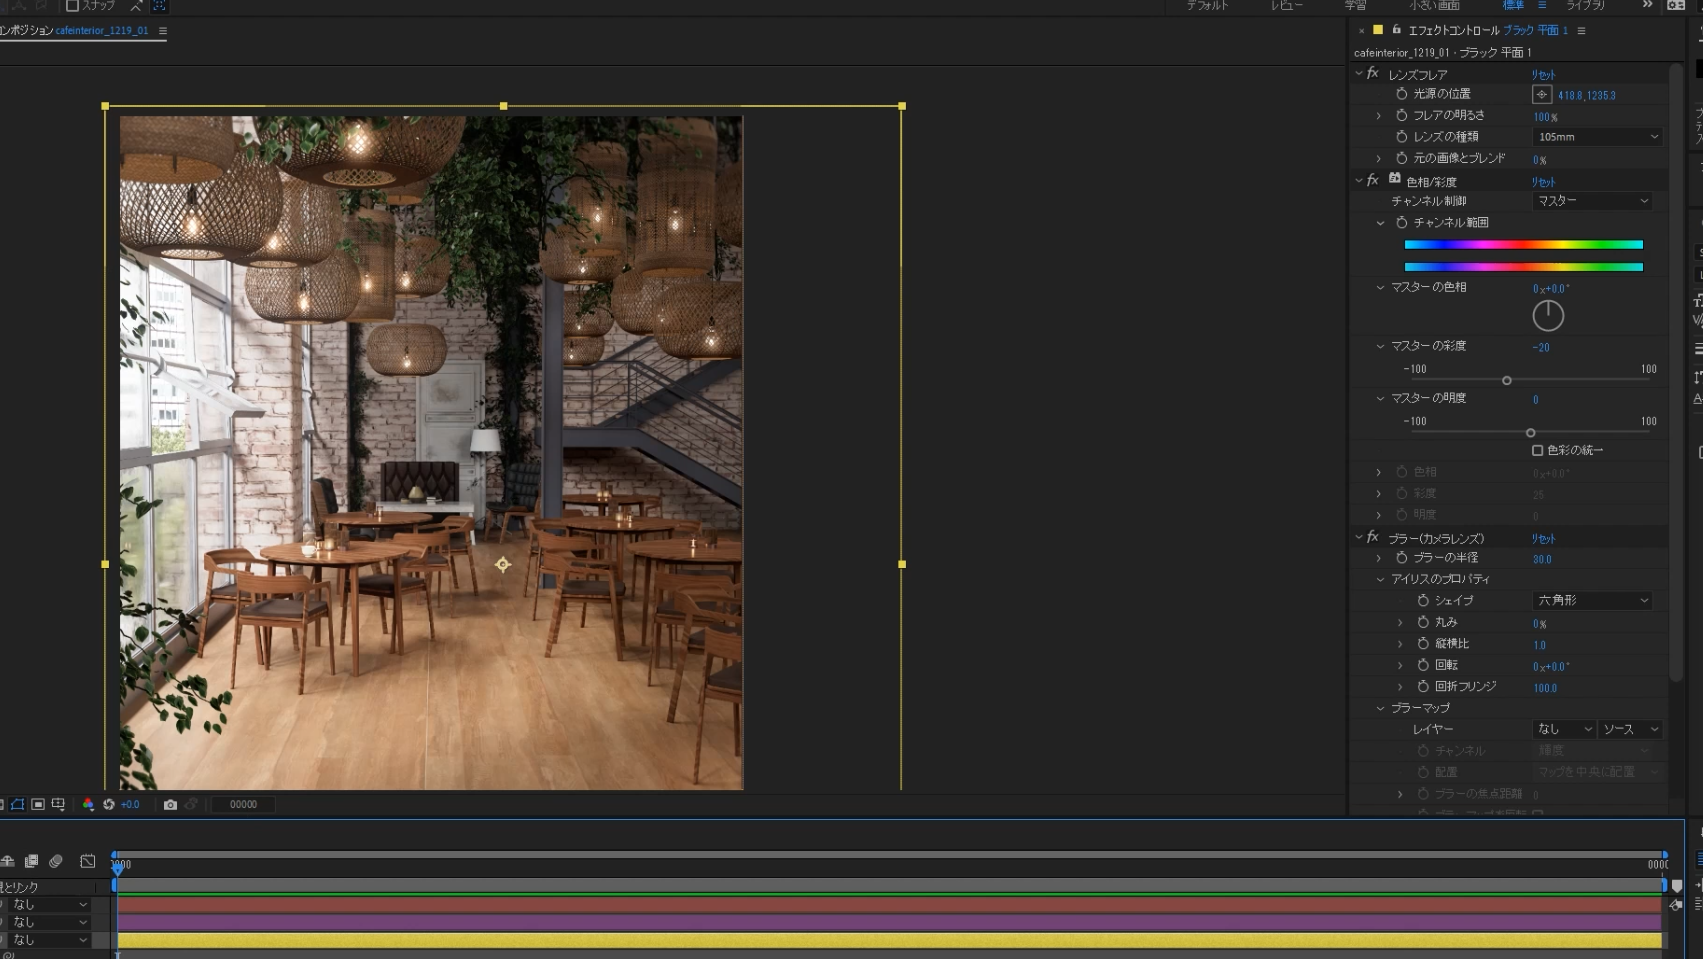Toggle the effect controls panel lock icon

(1397, 30)
